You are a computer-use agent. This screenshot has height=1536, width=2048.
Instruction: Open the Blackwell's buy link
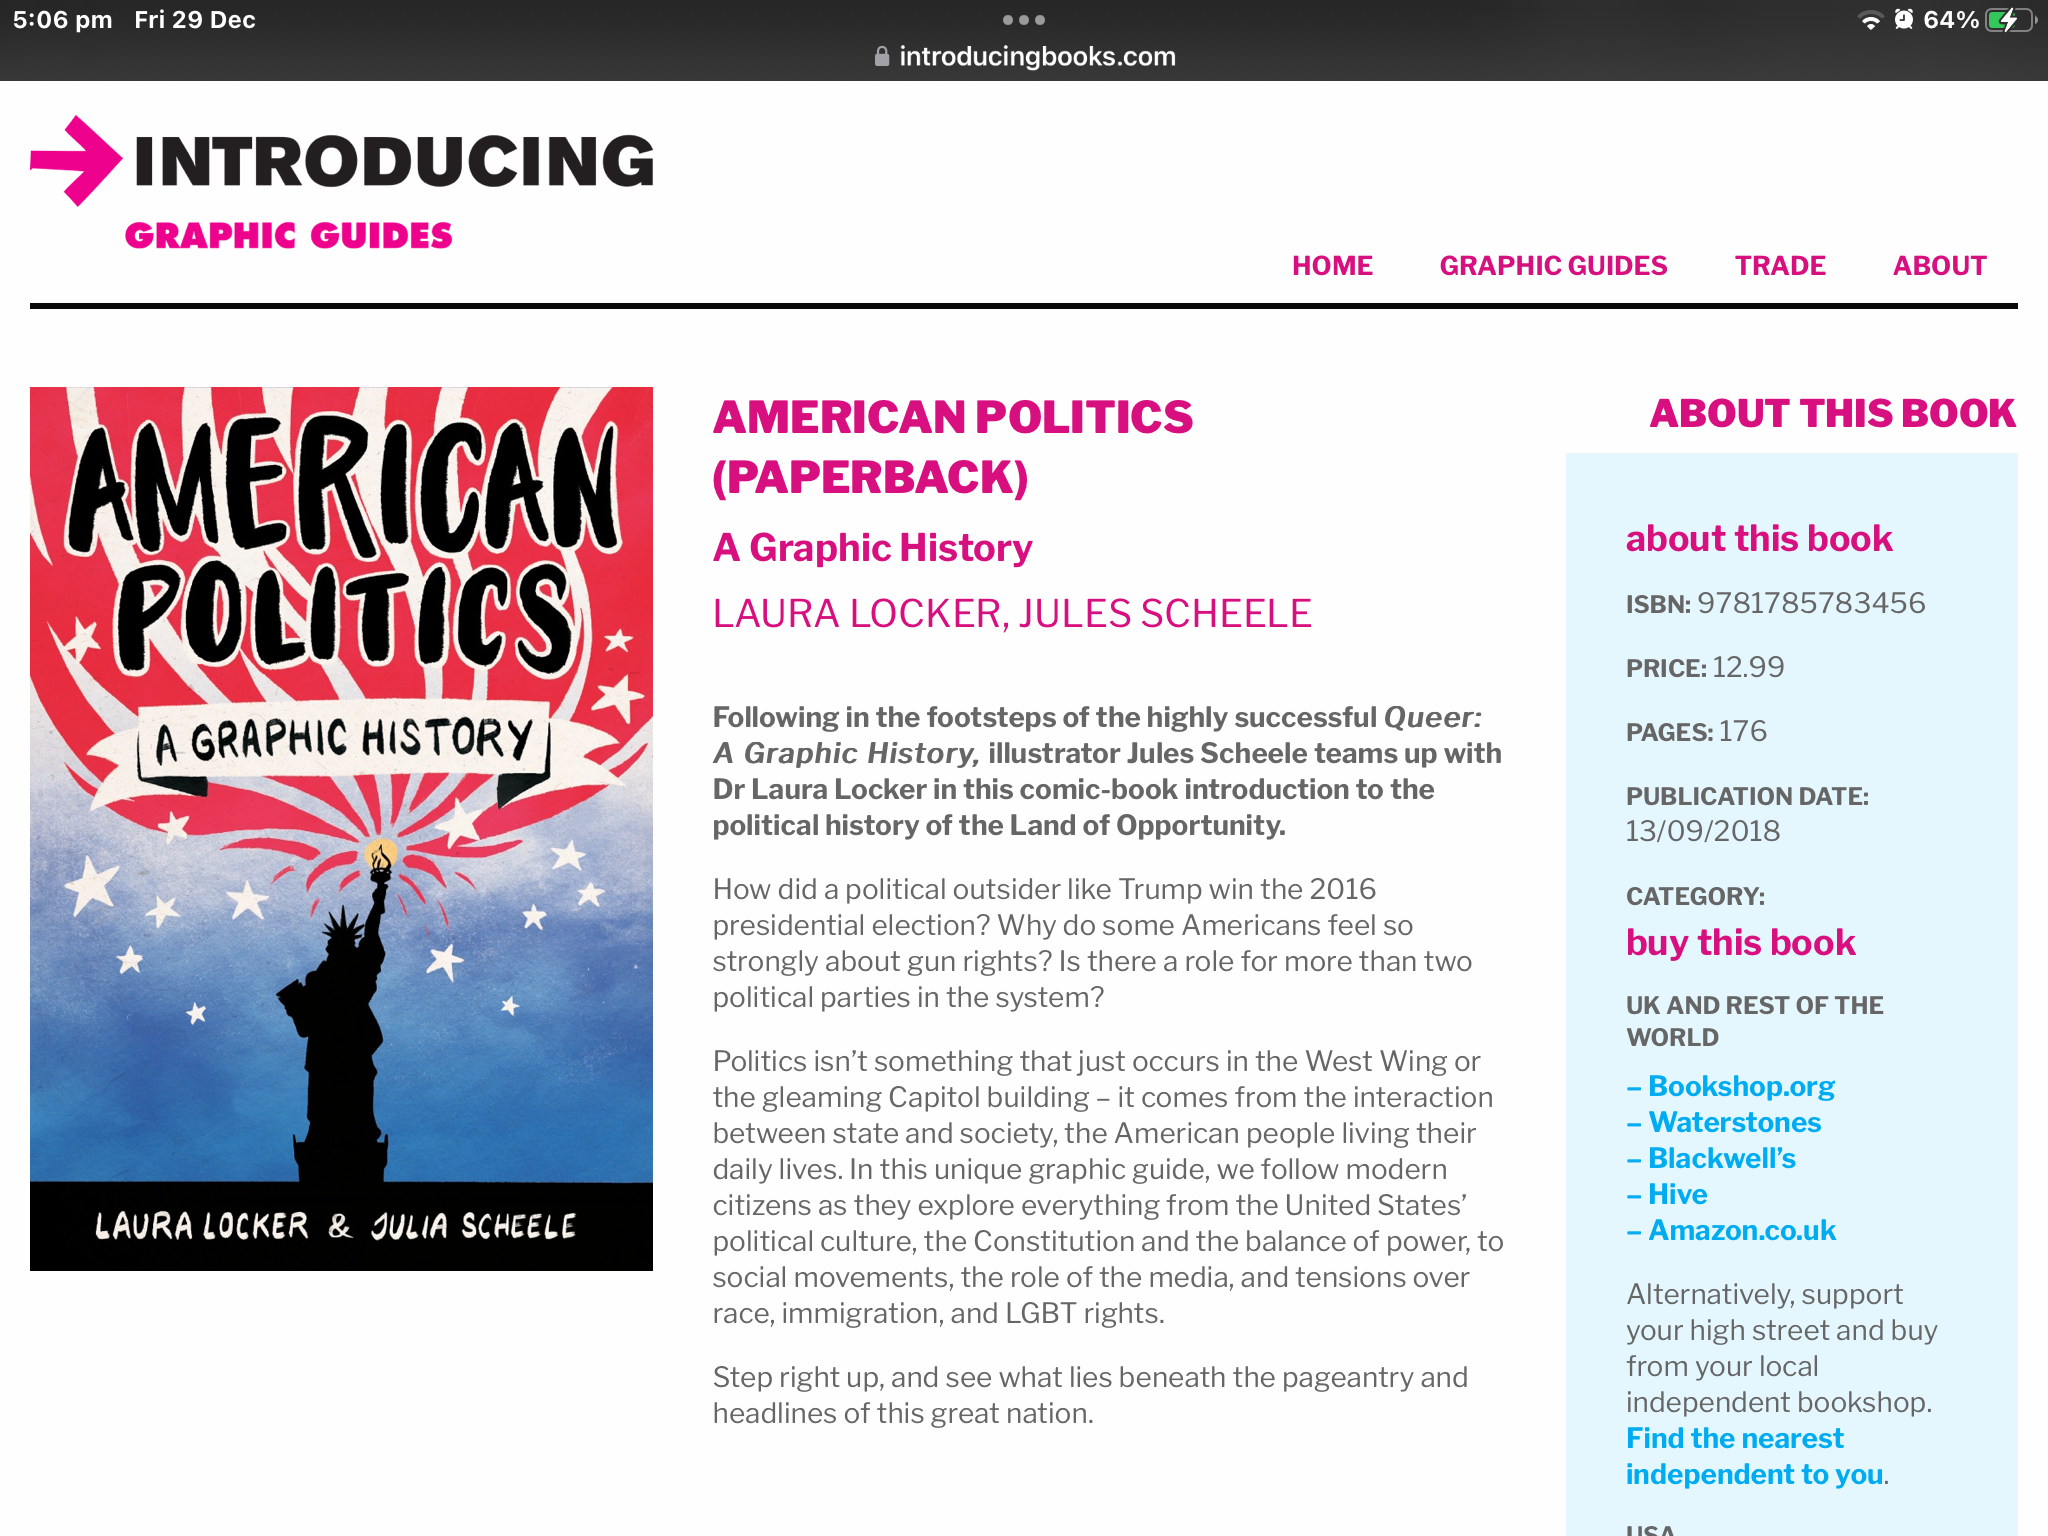[x=1721, y=1158]
